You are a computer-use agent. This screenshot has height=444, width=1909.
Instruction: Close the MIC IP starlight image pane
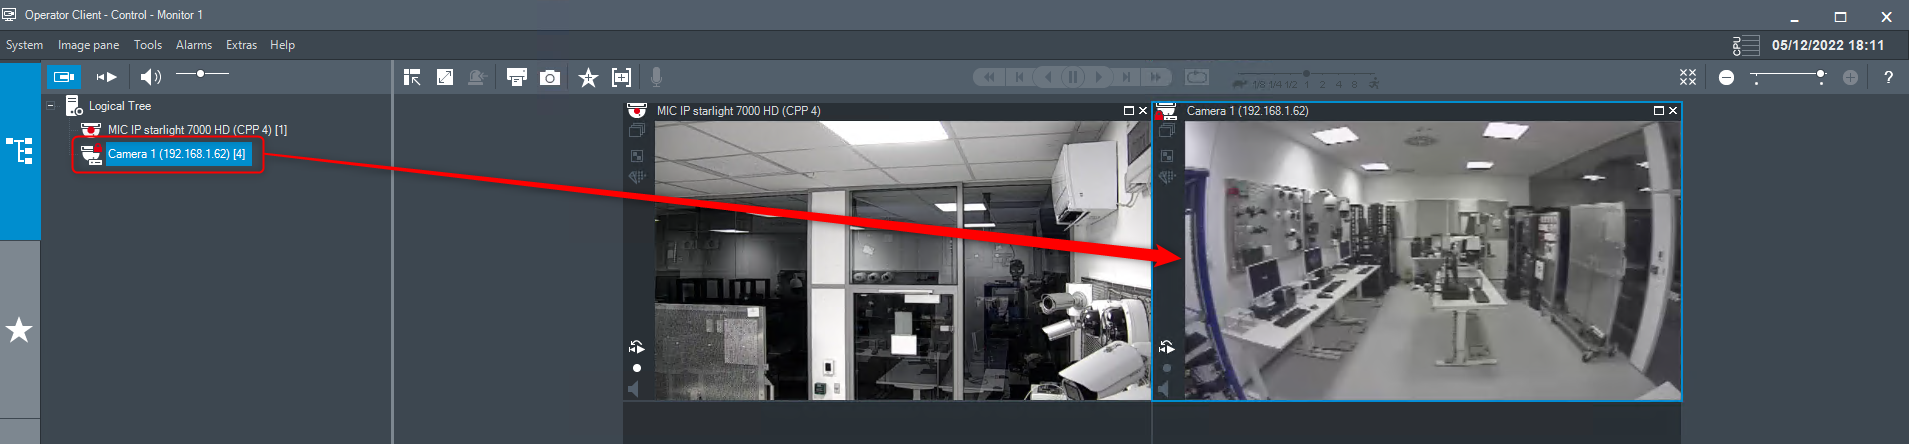[x=1143, y=111]
